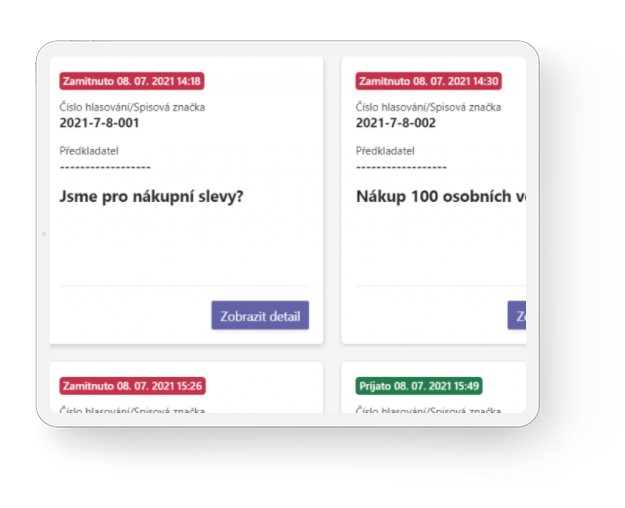Image resolution: width=625 pixels, height=508 pixels.
Task: Click the red Zamítnuto 15:26 status badge
Action: [x=132, y=385]
